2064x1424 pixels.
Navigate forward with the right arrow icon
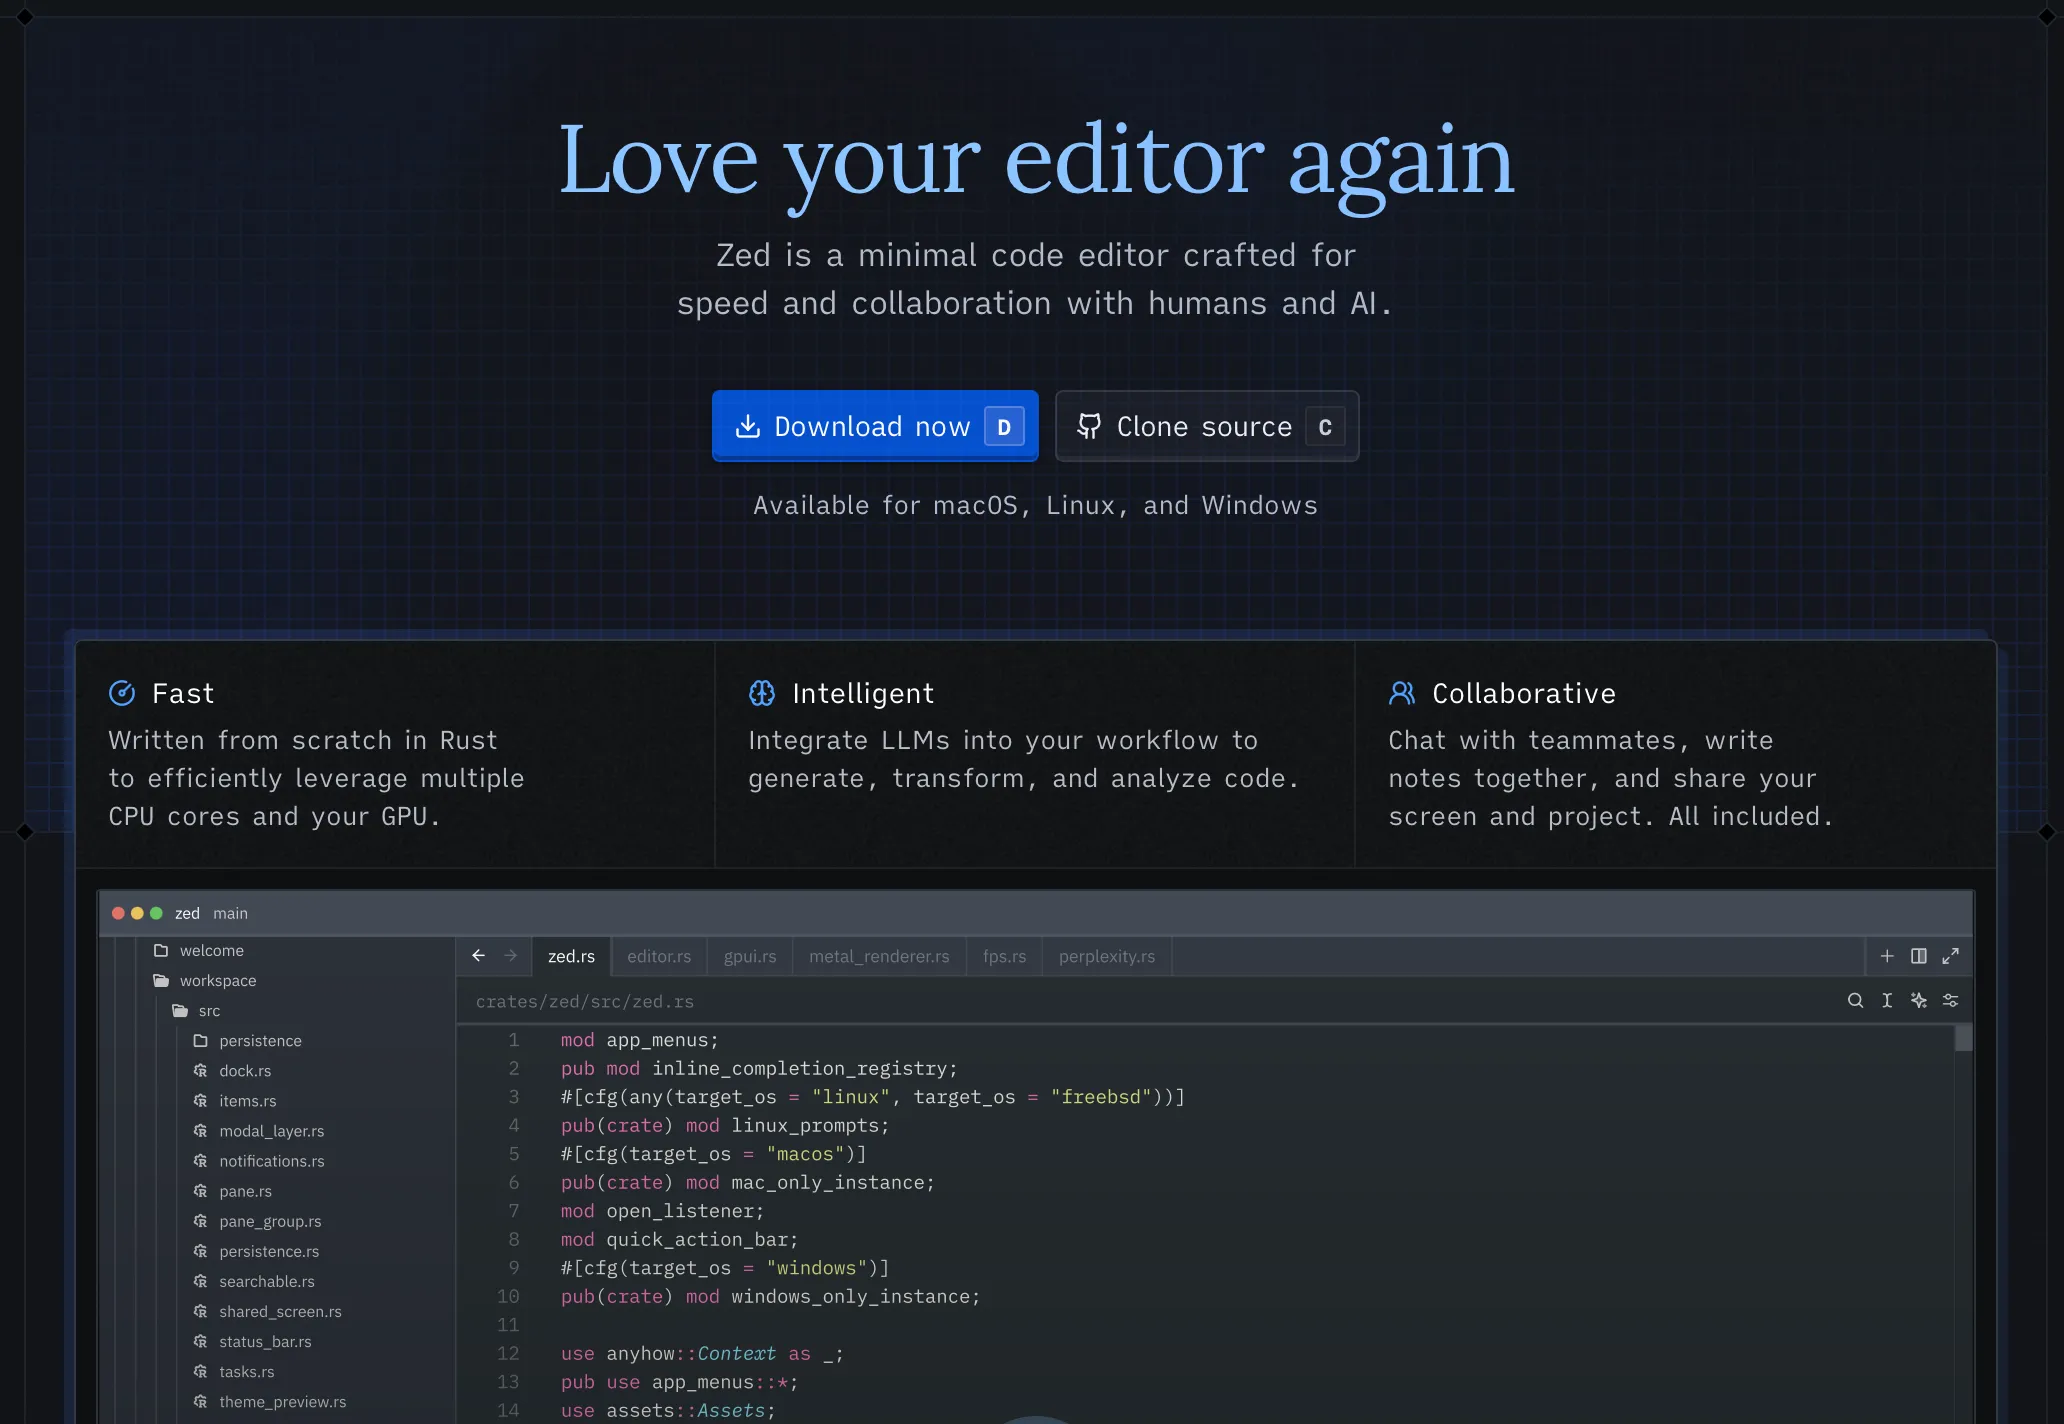pos(511,956)
